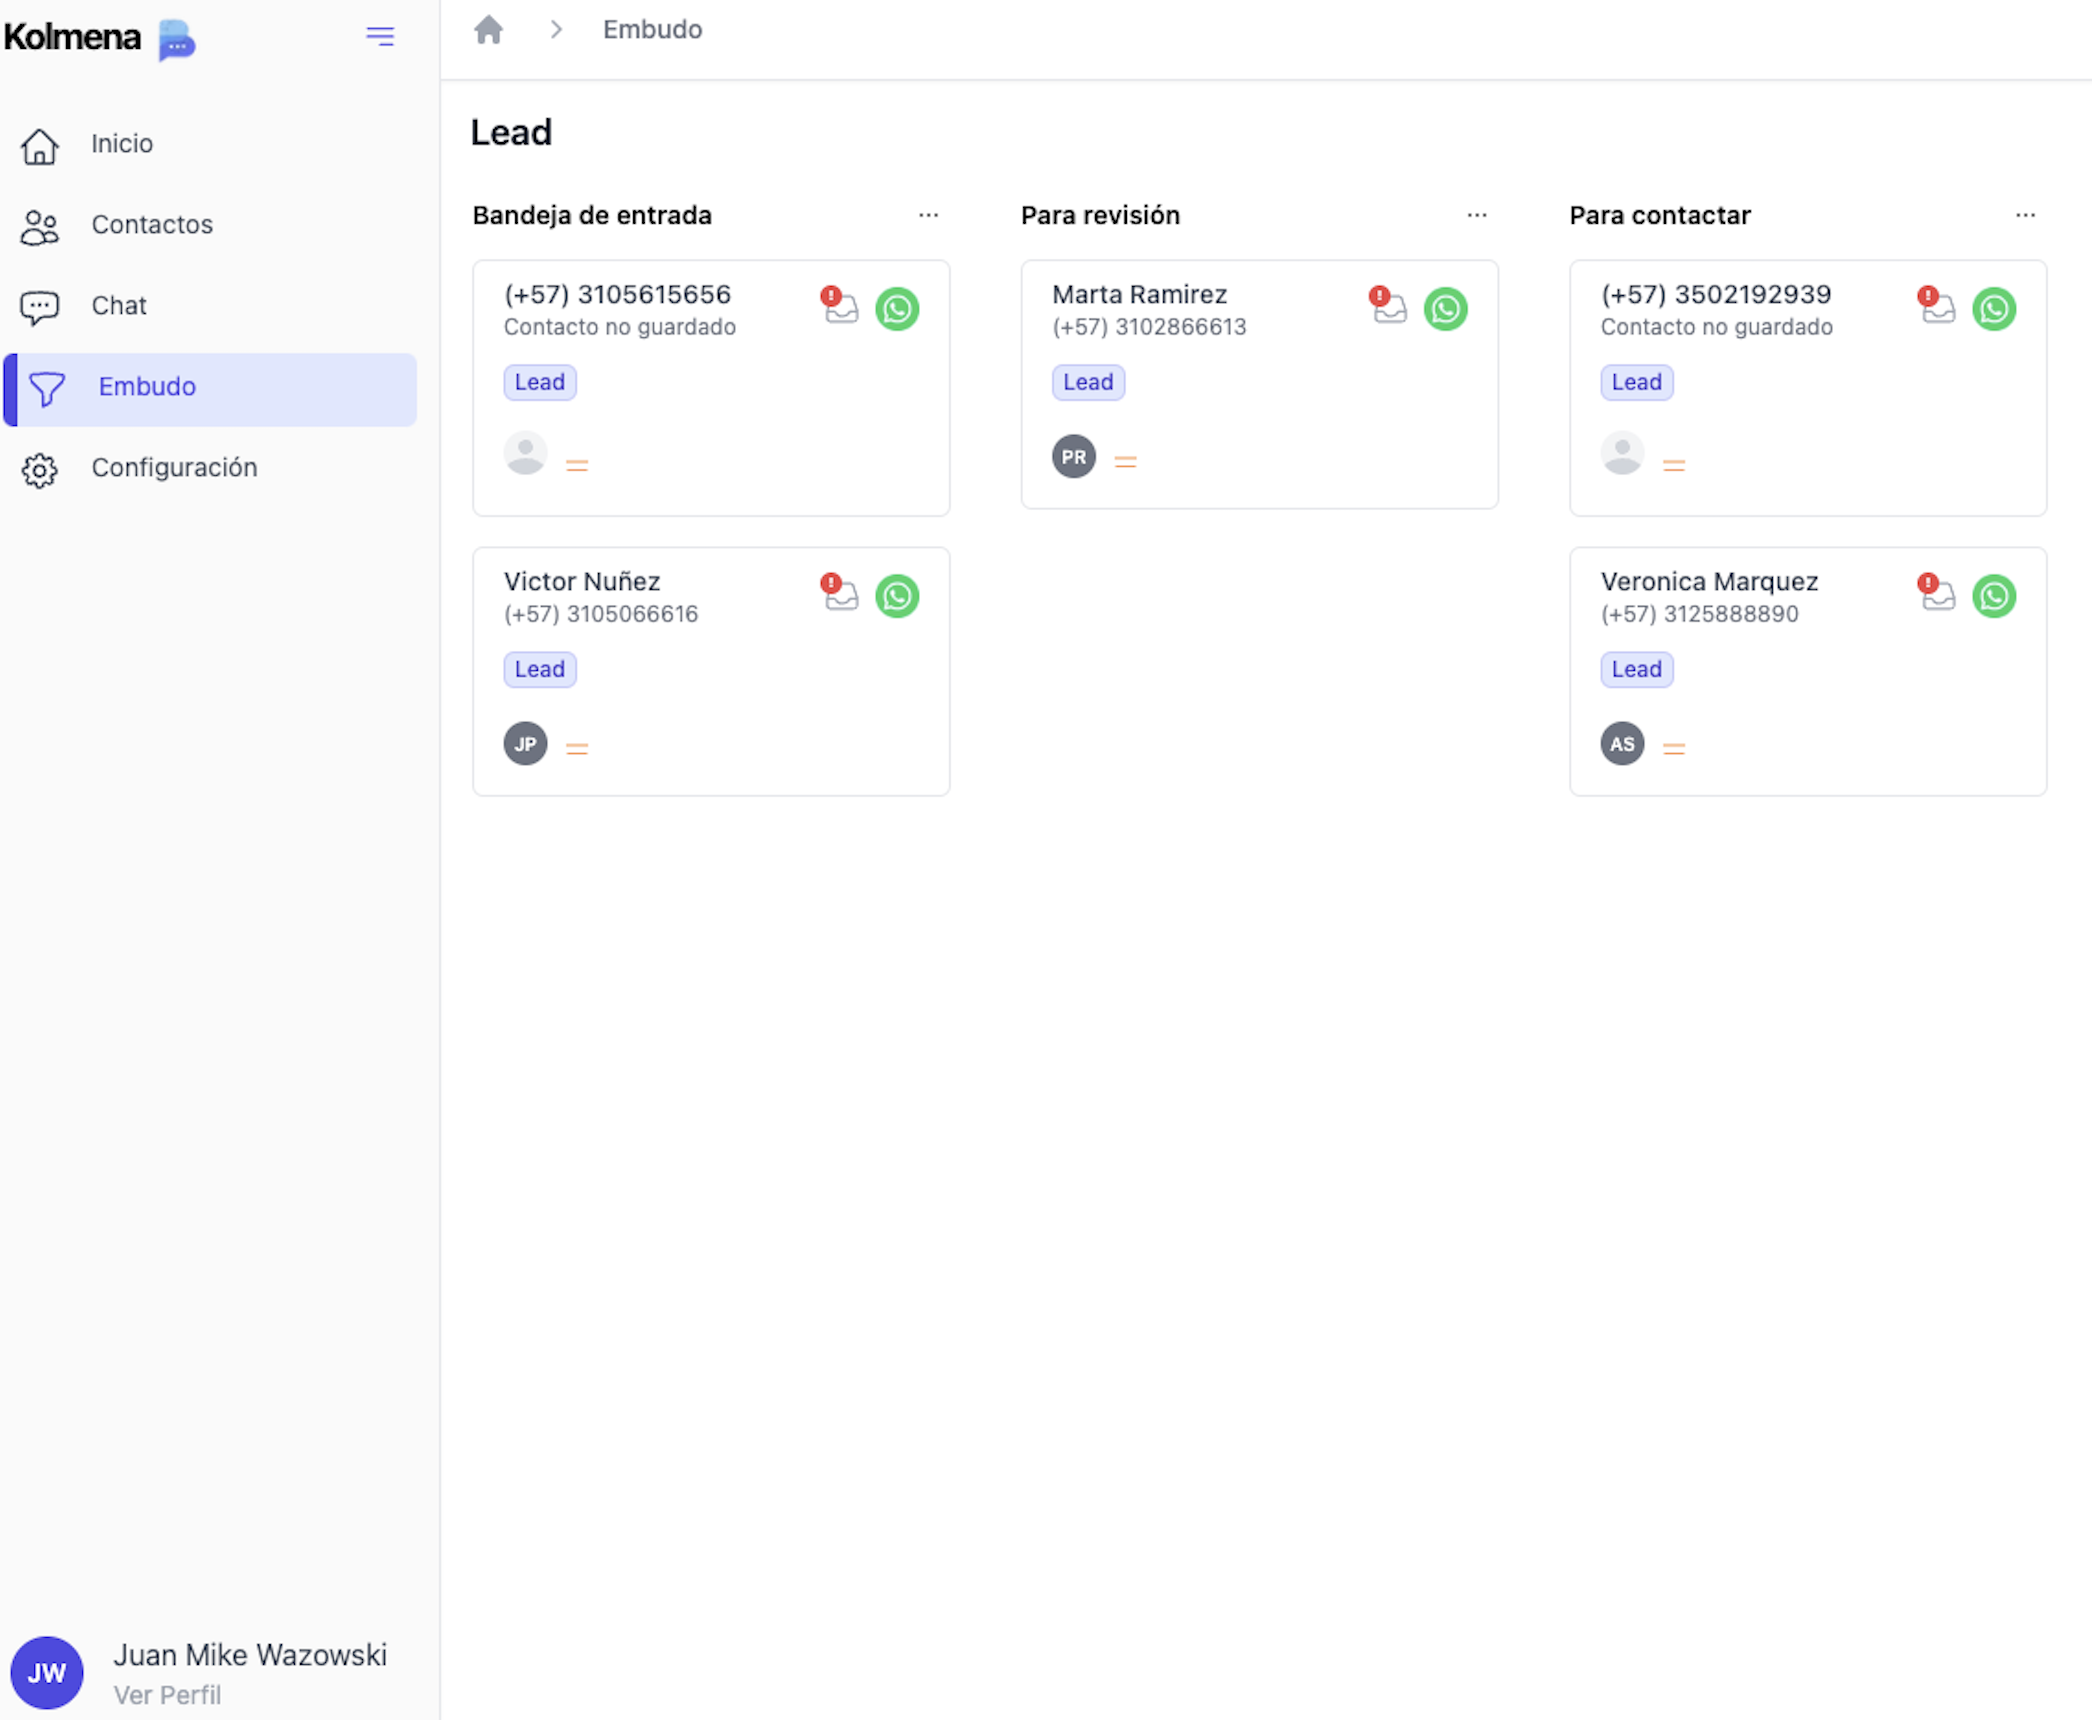
Task: Select Configuración in the sidebar
Action: [174, 467]
